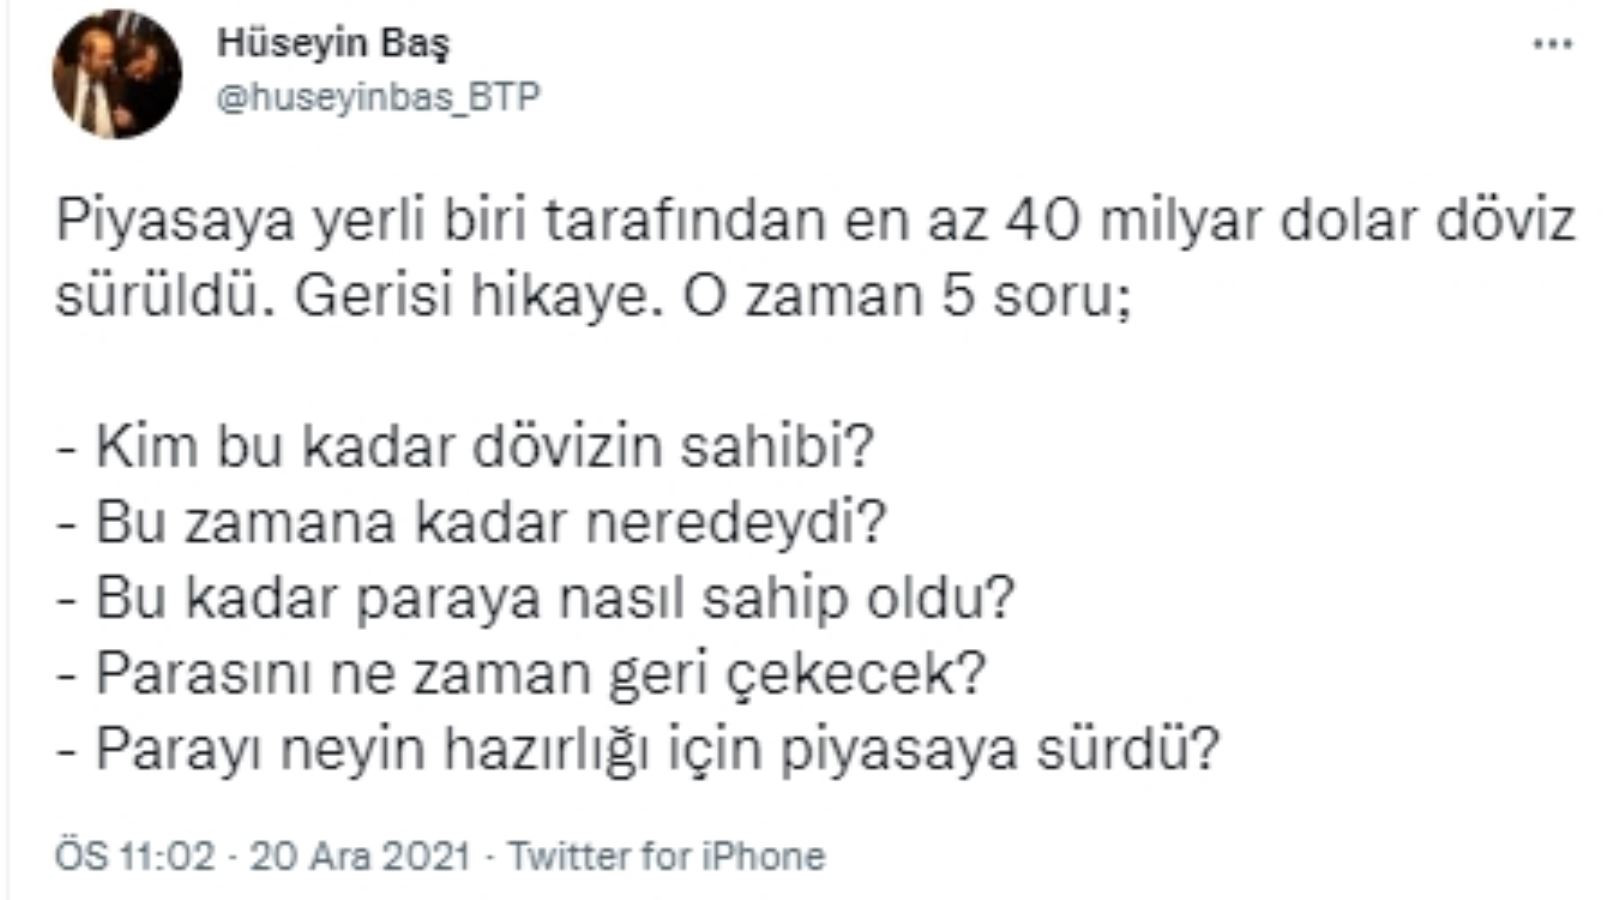This screenshot has width=1619, height=900.
Task: Open the profile via the name Hüseyin Baş
Action: coord(336,42)
